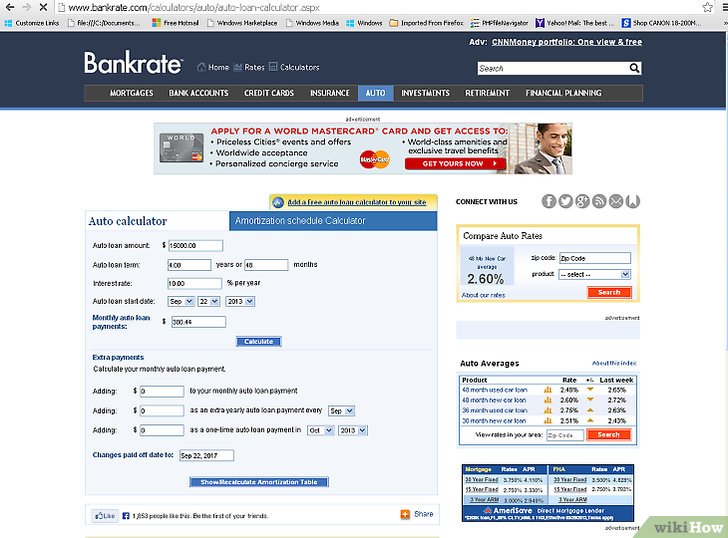
Task: Click GET YOURS NOW ad button
Action: coord(455,163)
